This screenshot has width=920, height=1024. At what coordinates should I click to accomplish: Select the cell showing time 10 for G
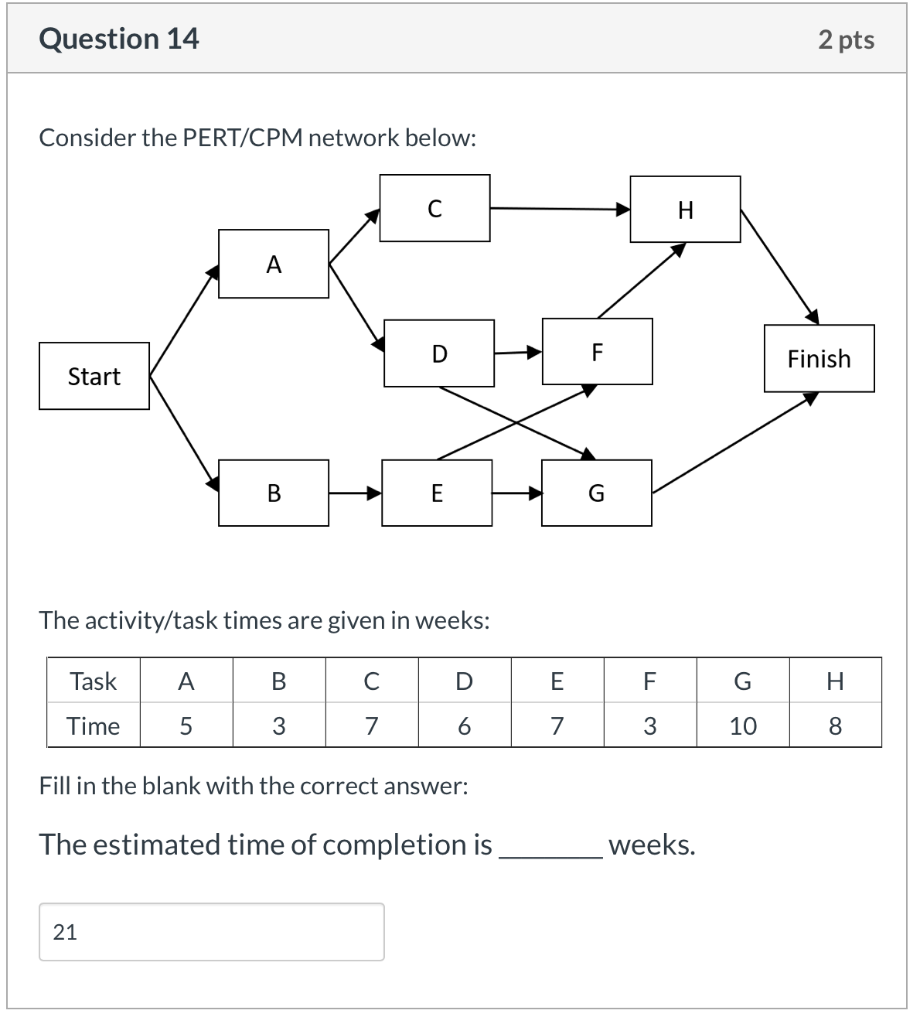click(x=742, y=726)
